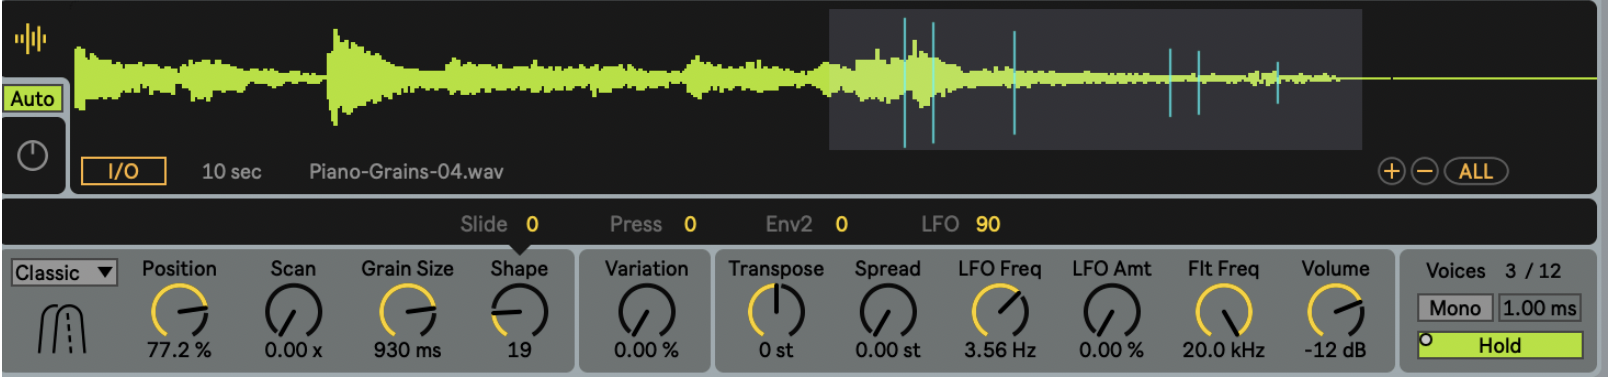The image size is (1608, 378).
Task: Zoom in with the plus icon
Action: 1391,172
